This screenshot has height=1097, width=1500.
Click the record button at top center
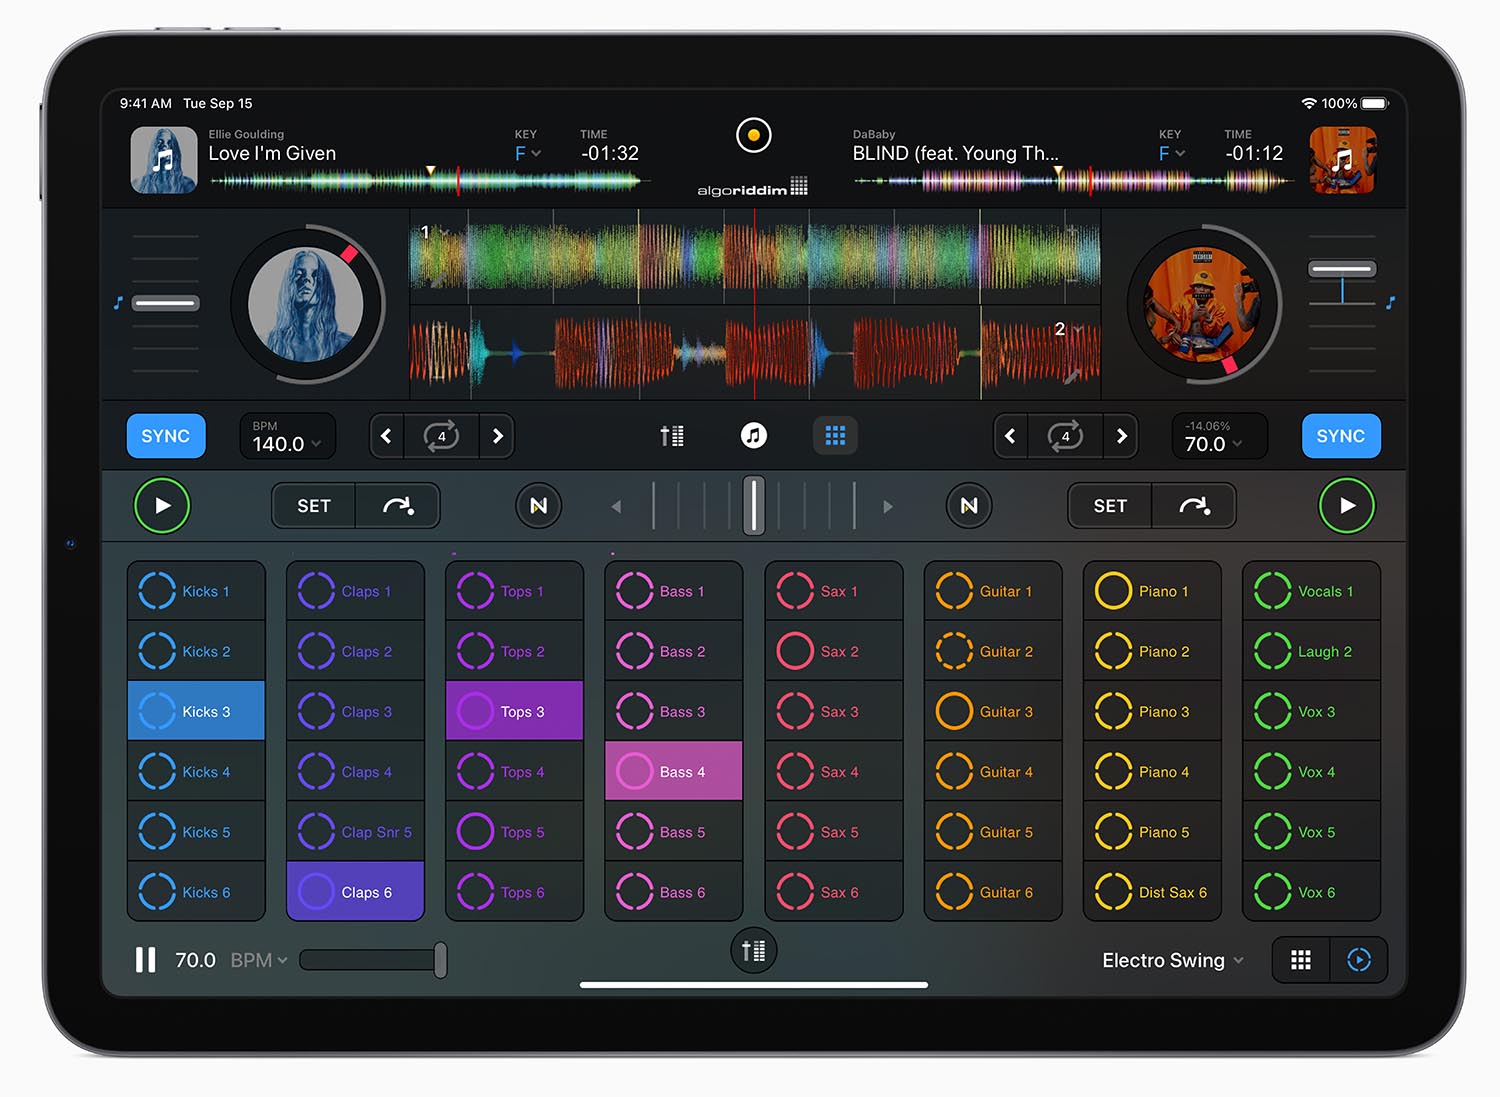754,135
